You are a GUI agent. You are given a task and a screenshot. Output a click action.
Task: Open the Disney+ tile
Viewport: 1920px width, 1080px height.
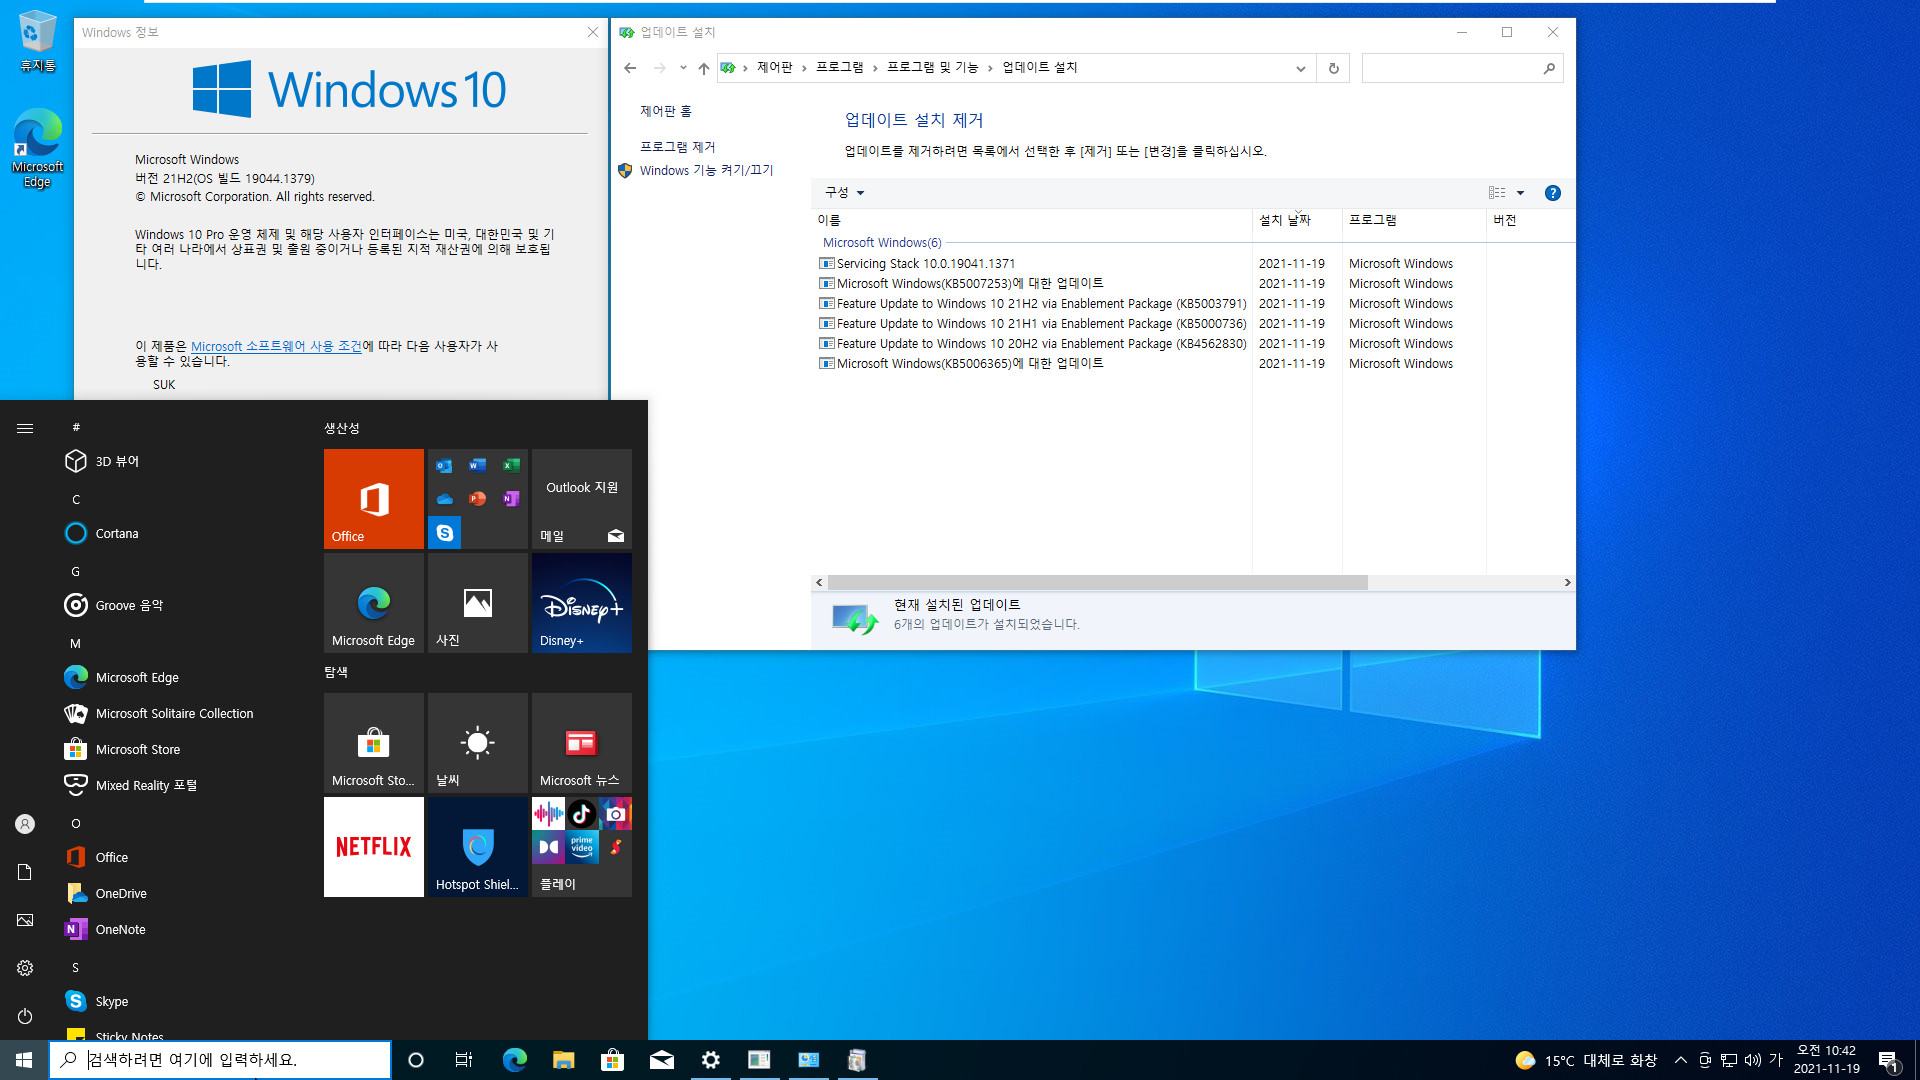coord(581,602)
